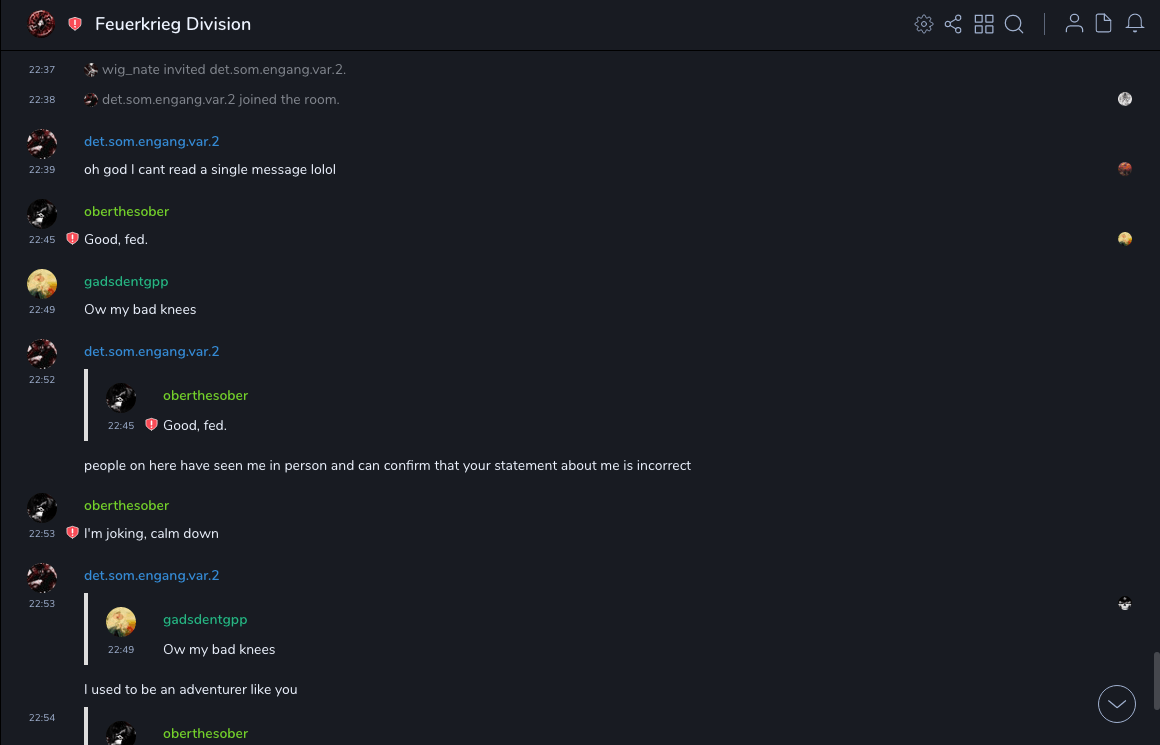Click the shield icon next to "I'm joking, calm down"
1160x745 pixels.
(72, 533)
